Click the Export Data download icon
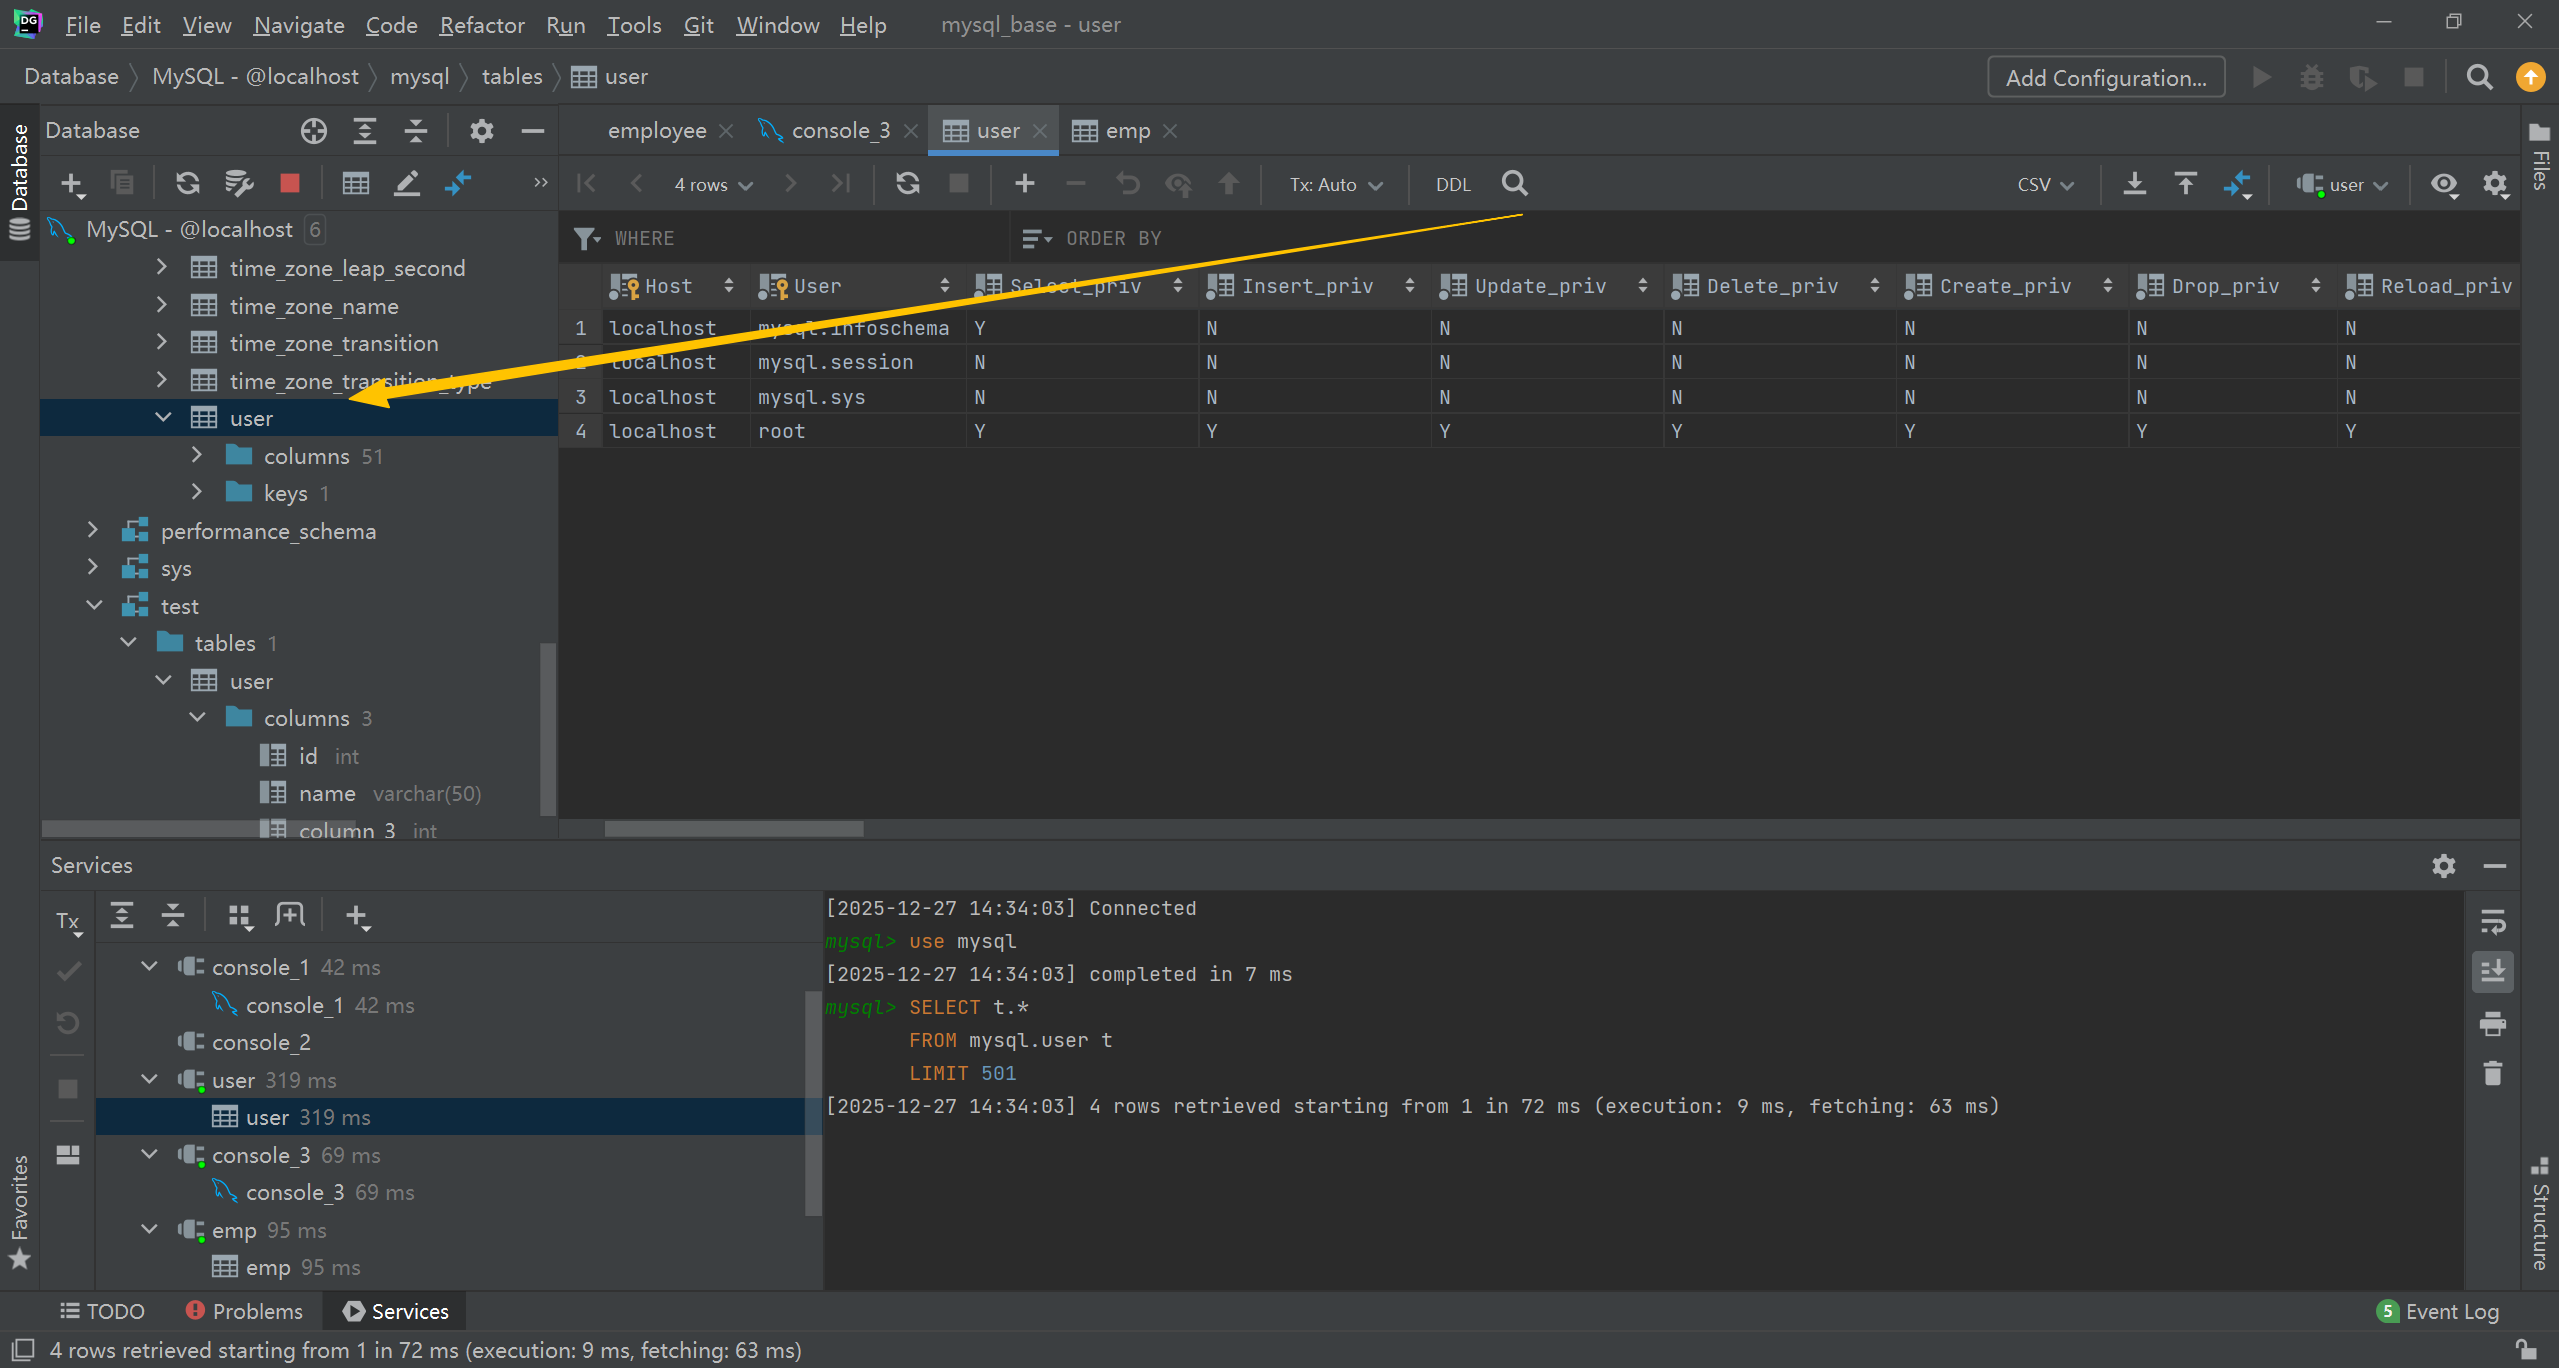The height and width of the screenshot is (1368, 2559). tap(2134, 184)
